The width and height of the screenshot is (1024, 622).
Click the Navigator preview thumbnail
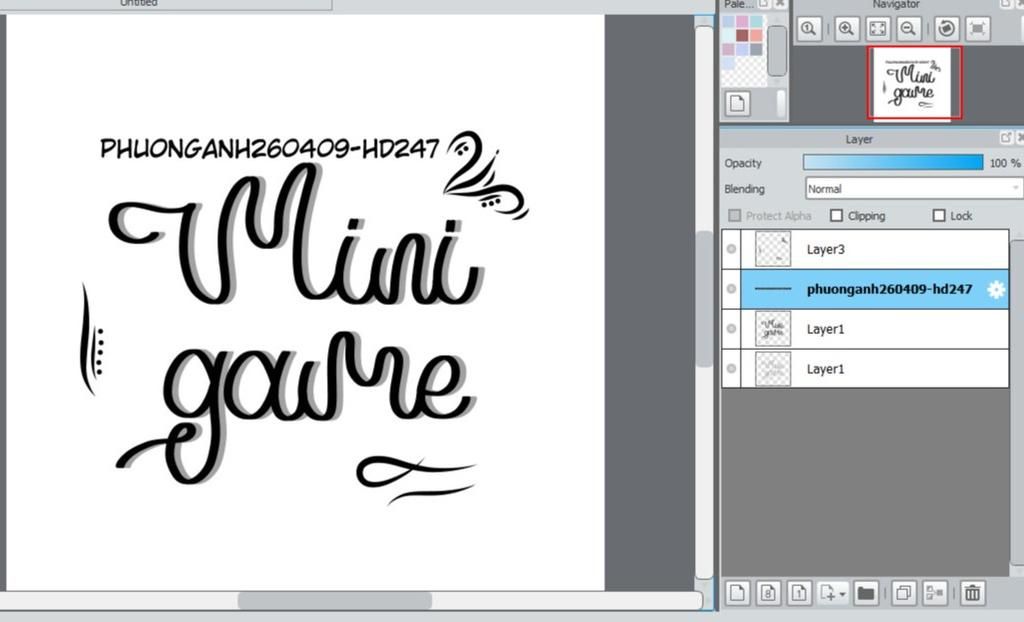pyautogui.click(x=914, y=82)
